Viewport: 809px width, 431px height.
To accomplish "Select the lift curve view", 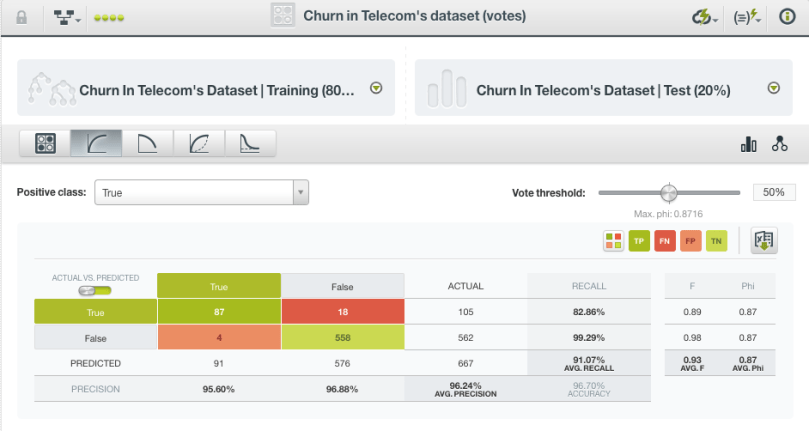I will (x=250, y=144).
